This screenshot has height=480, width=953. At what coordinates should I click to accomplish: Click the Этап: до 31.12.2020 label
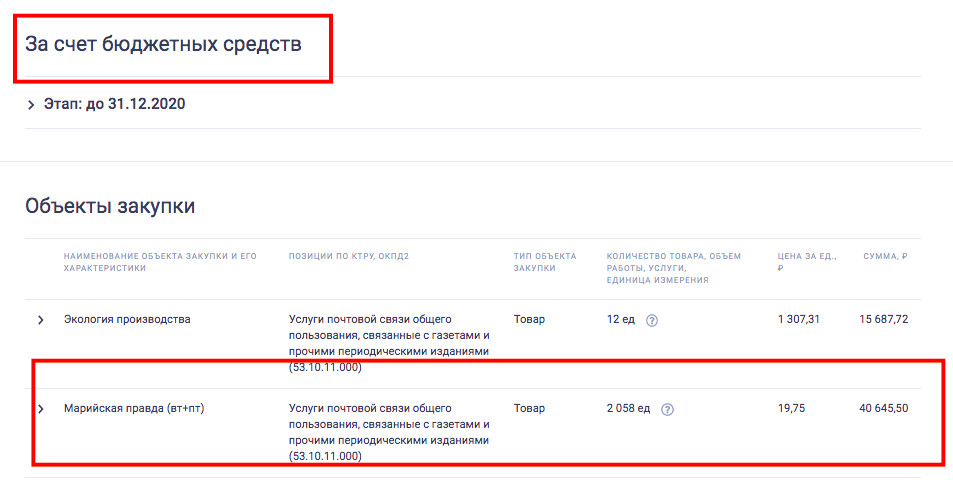114,104
